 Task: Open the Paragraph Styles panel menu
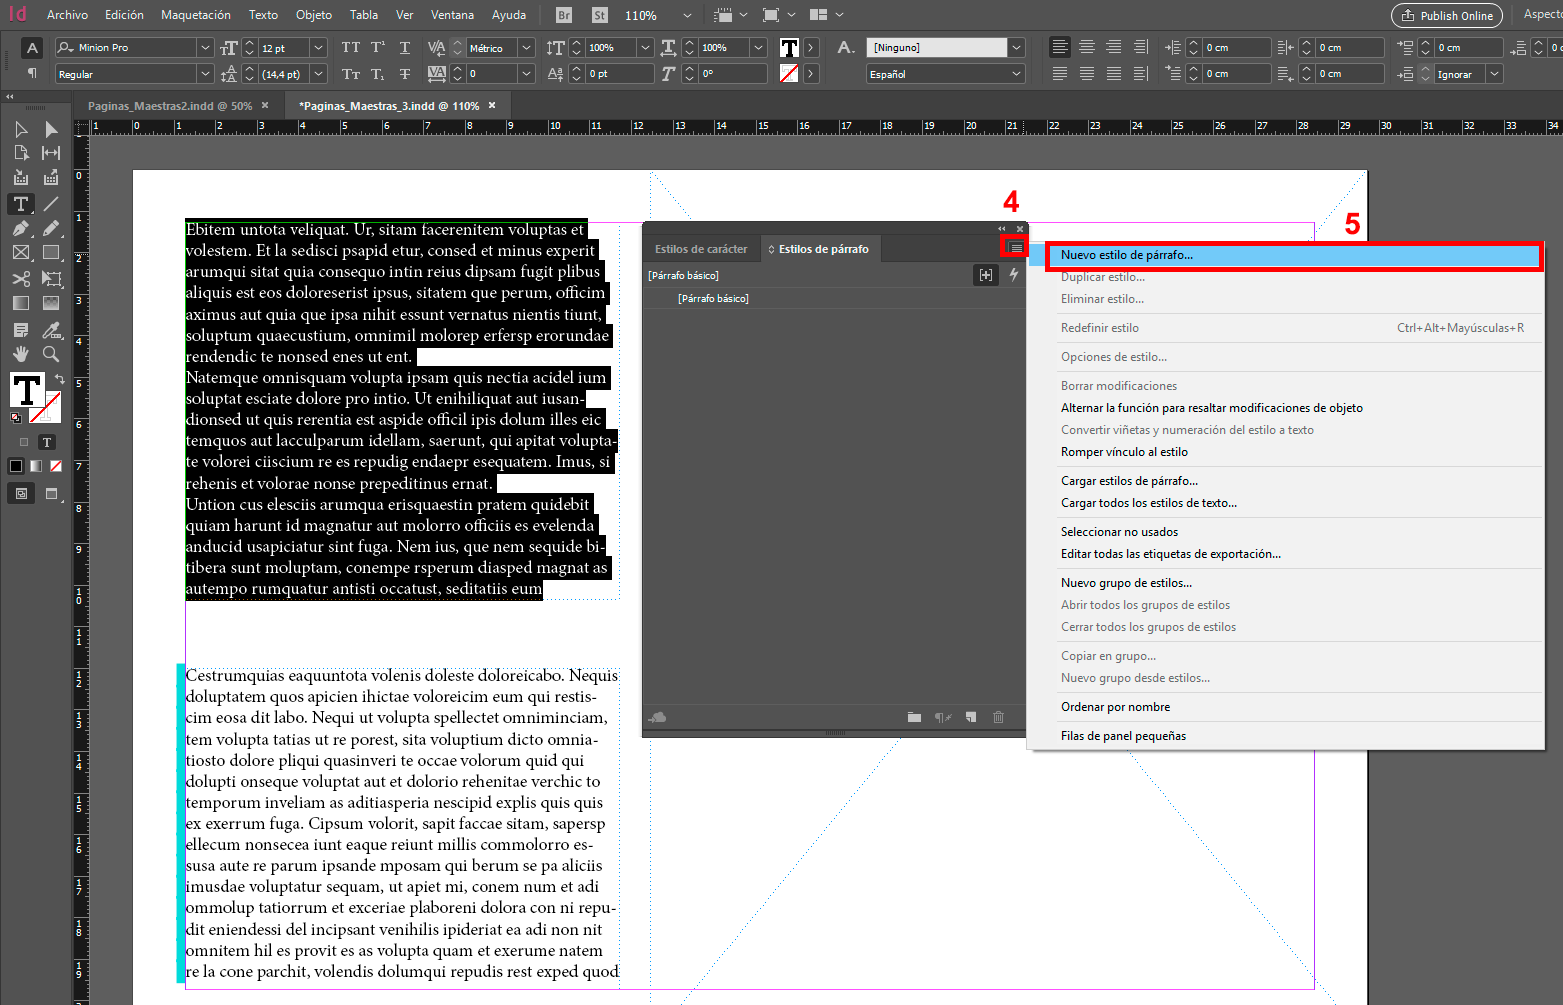(x=1013, y=246)
